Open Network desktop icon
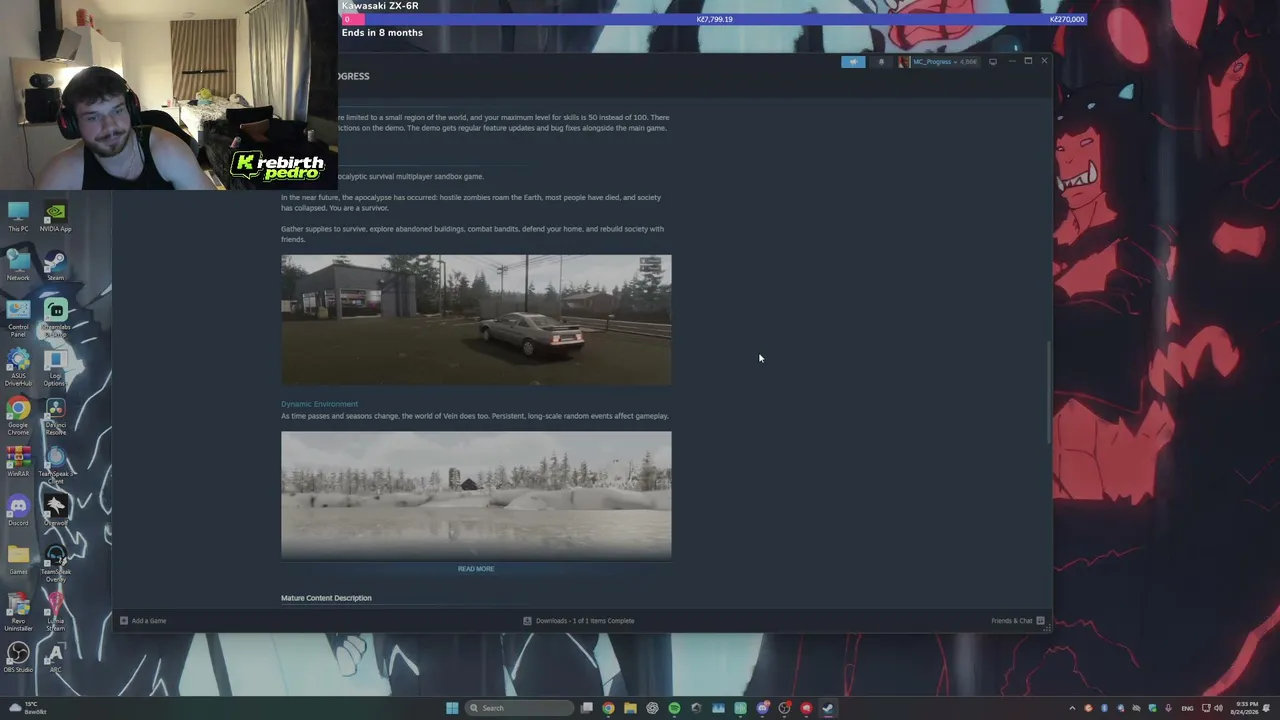 (18, 266)
